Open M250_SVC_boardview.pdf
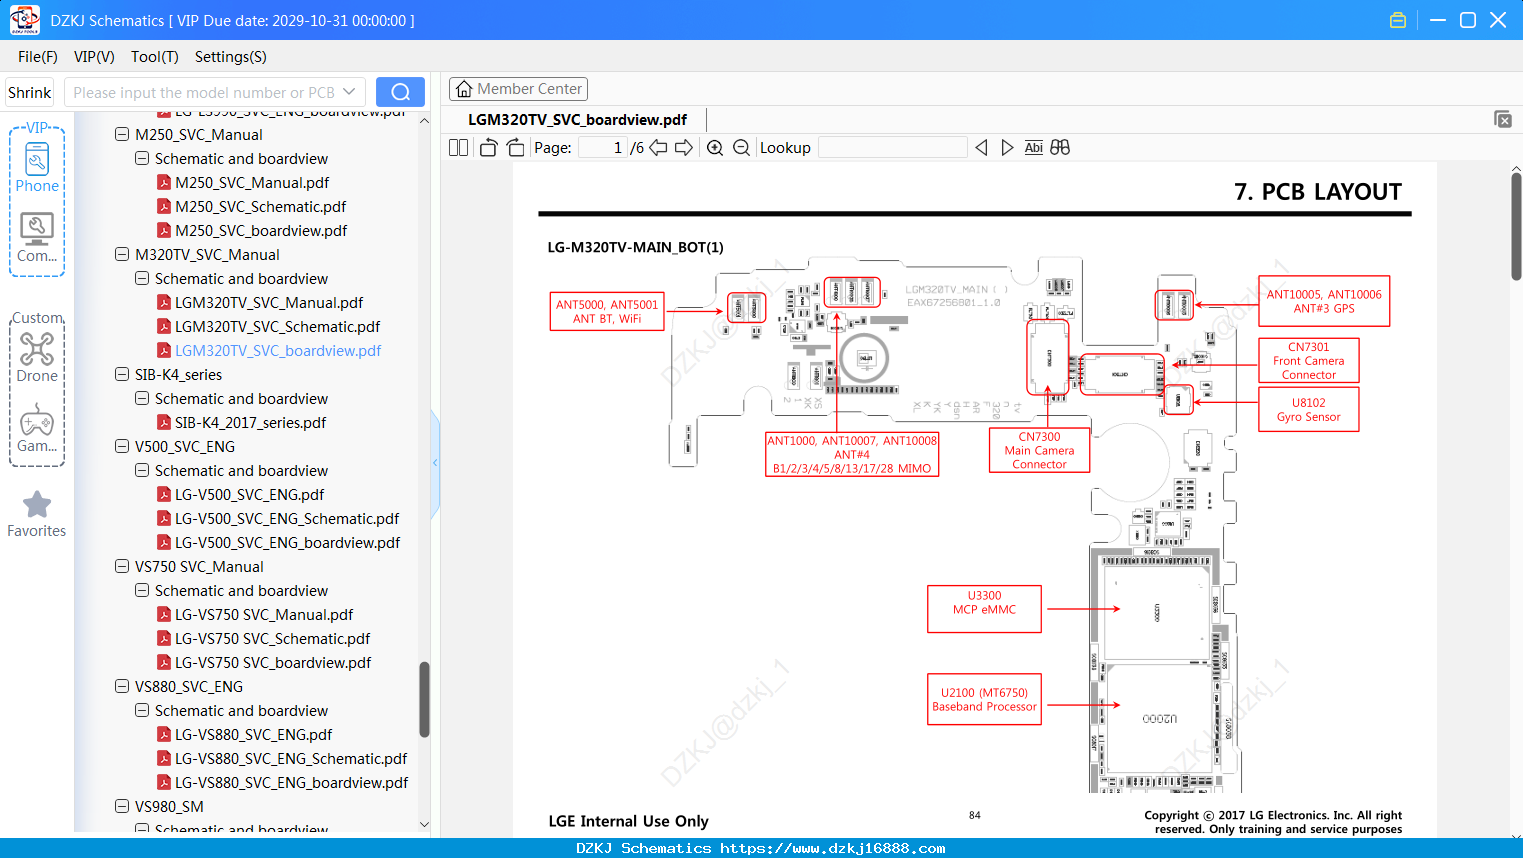Viewport: 1523px width, 858px height. (261, 230)
